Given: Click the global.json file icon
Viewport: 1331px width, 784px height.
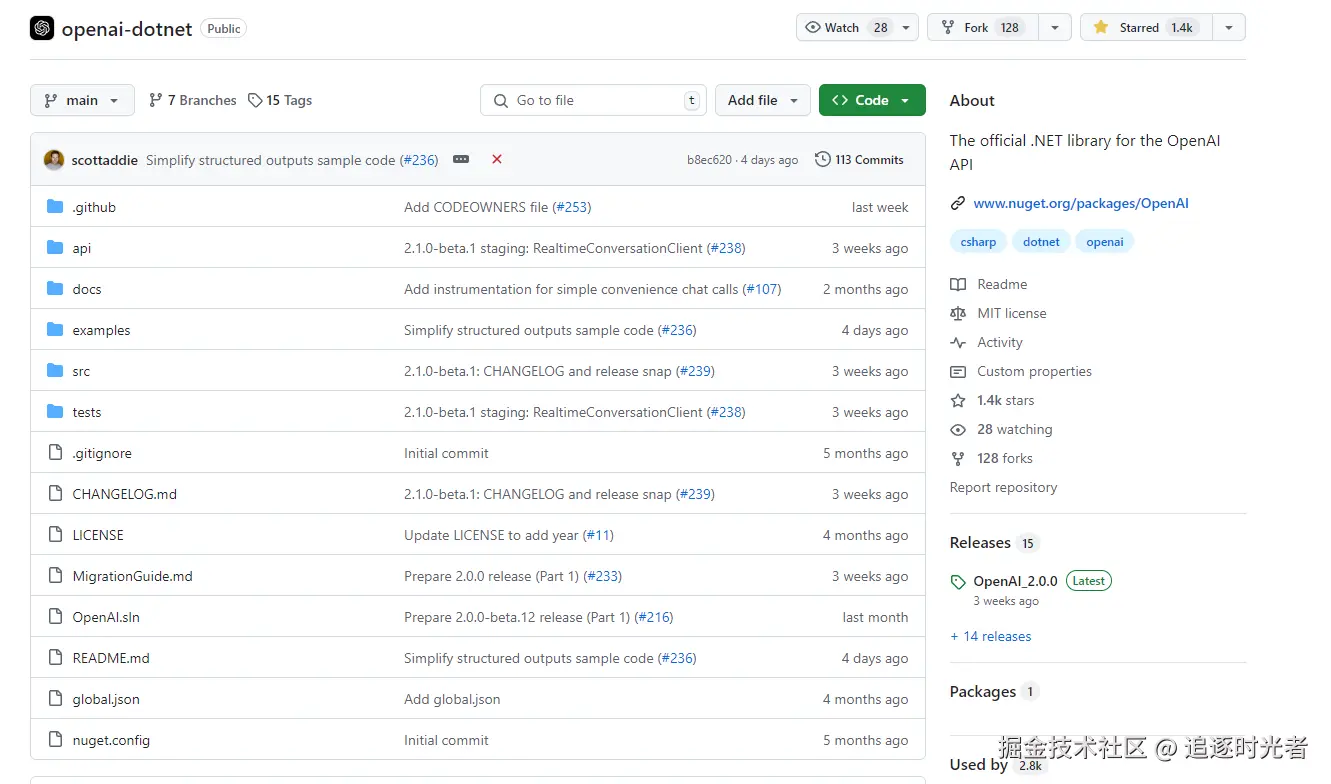Looking at the screenshot, I should 55,699.
